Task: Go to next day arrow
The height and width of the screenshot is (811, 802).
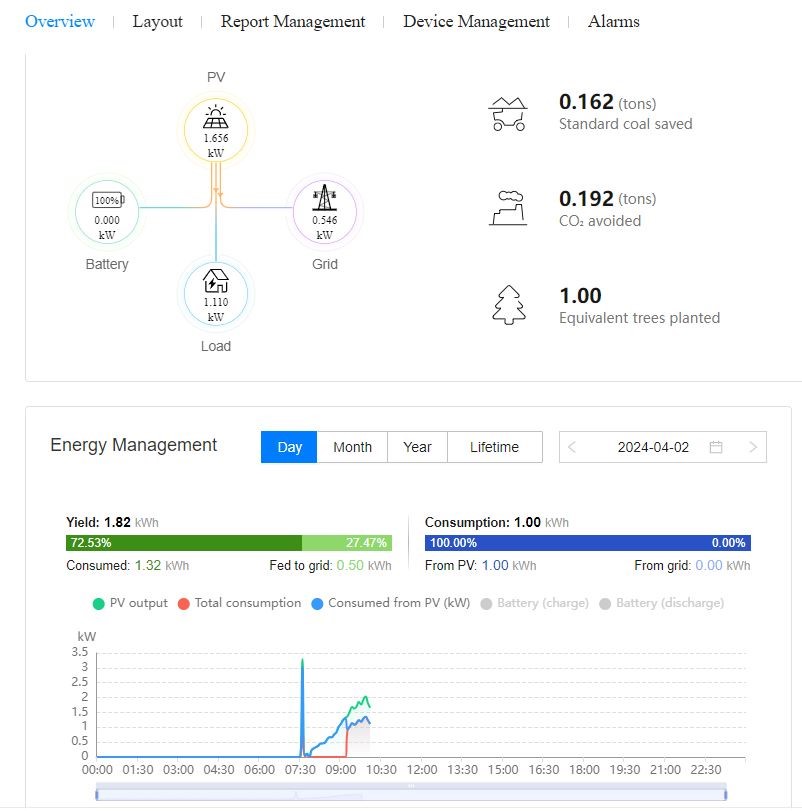Action: coord(753,447)
